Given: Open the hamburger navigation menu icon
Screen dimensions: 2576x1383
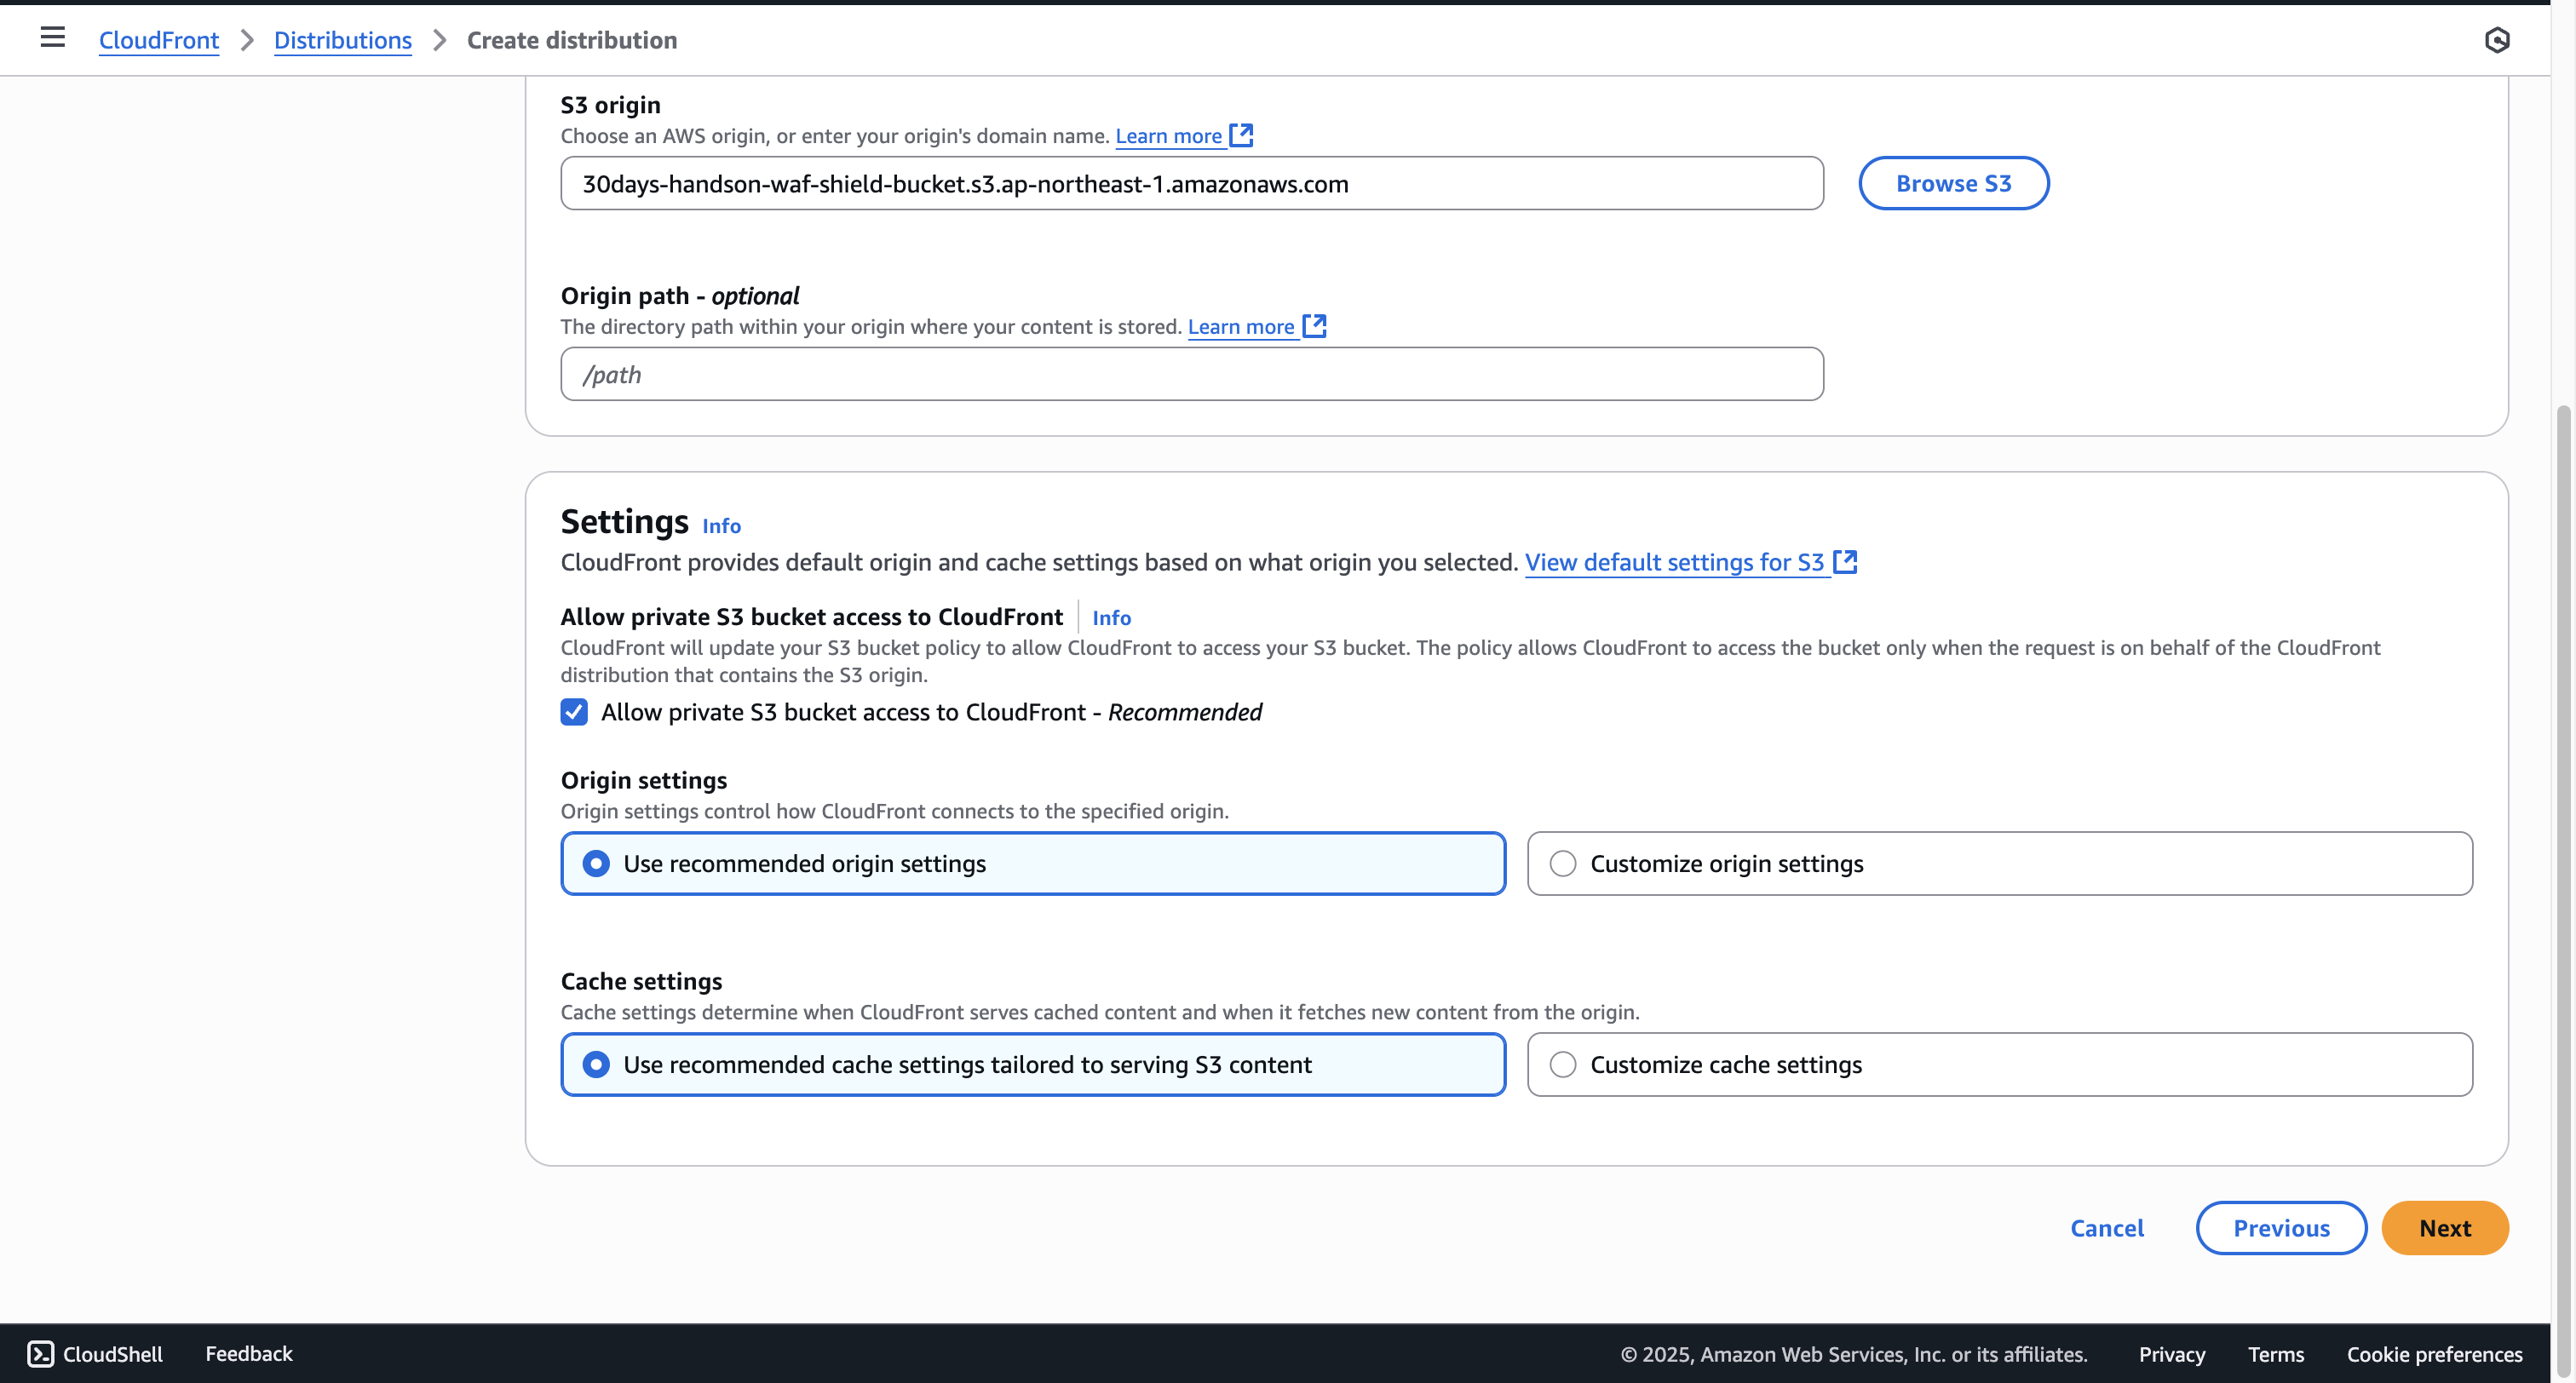Looking at the screenshot, I should pos(52,38).
